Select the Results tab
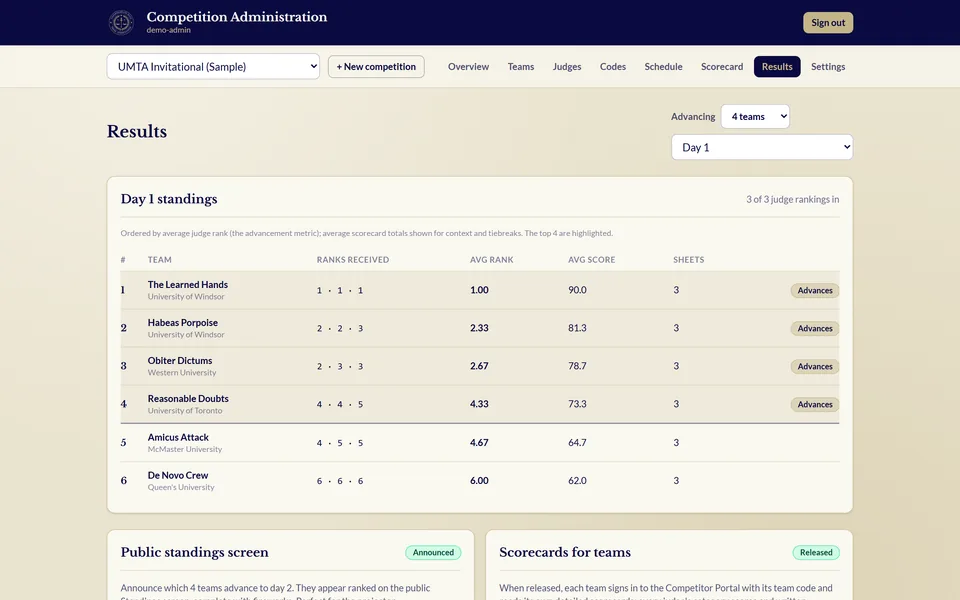Screen dimensions: 960x600 coord(777,67)
